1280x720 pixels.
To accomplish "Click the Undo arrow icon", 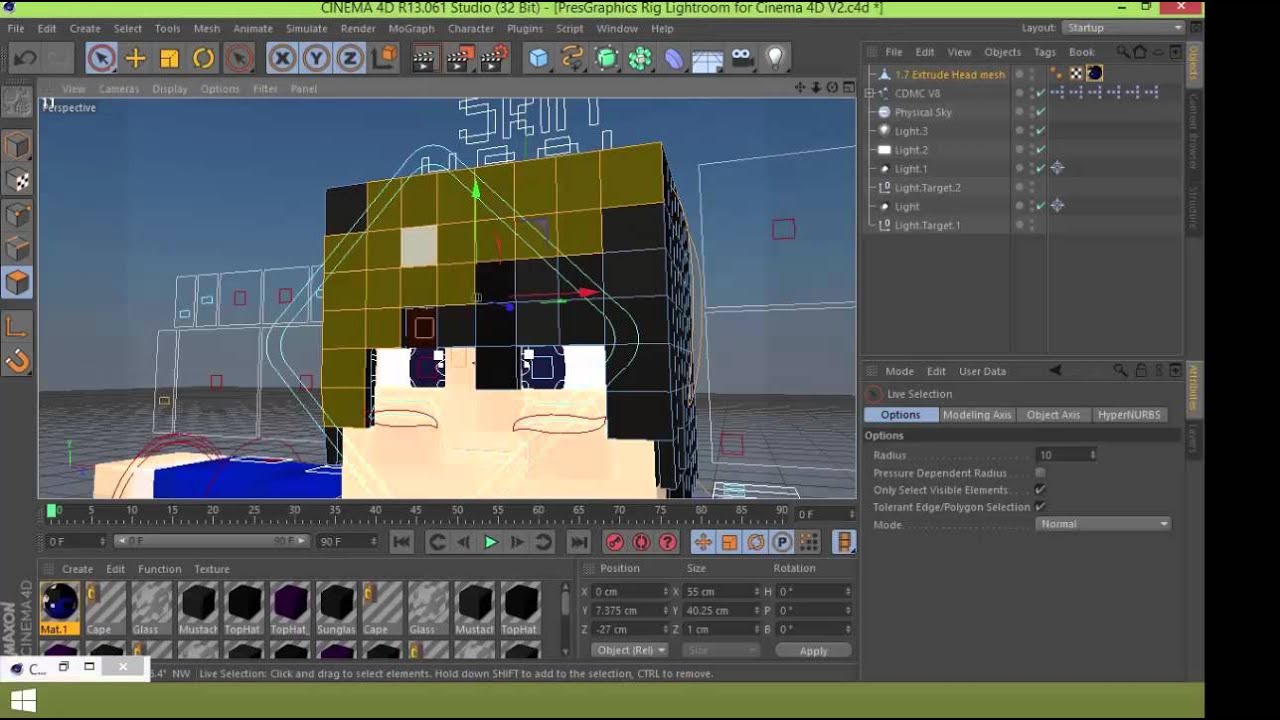I will (x=24, y=58).
